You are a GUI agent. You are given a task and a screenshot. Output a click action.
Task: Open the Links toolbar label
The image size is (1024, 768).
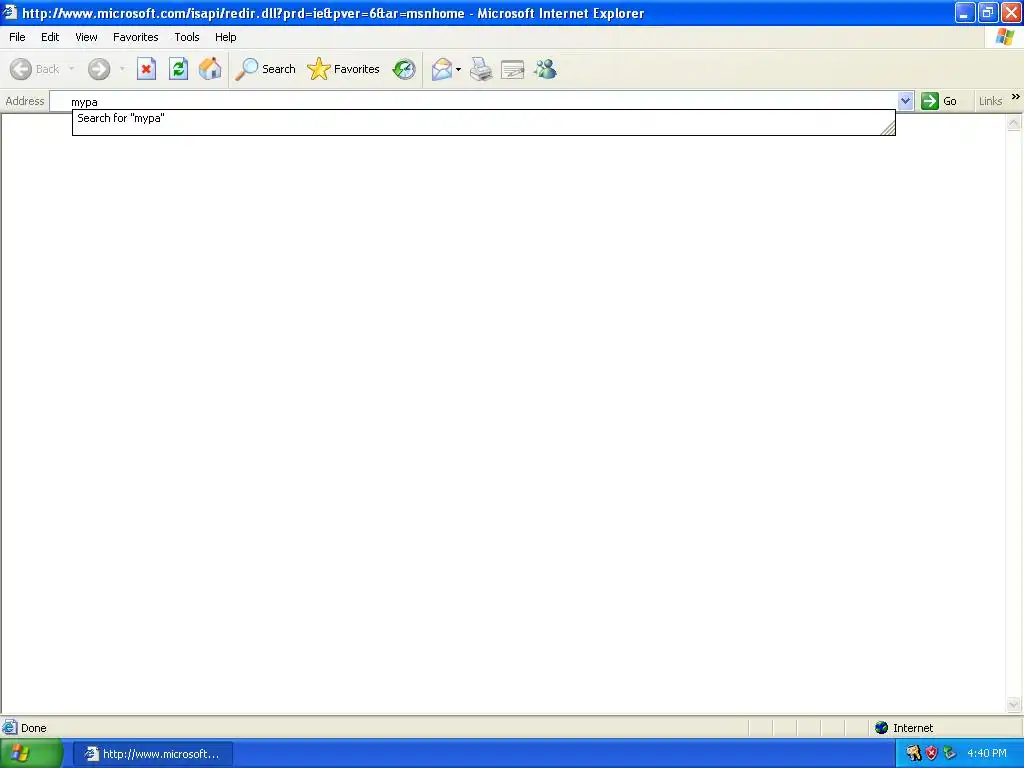(990, 101)
